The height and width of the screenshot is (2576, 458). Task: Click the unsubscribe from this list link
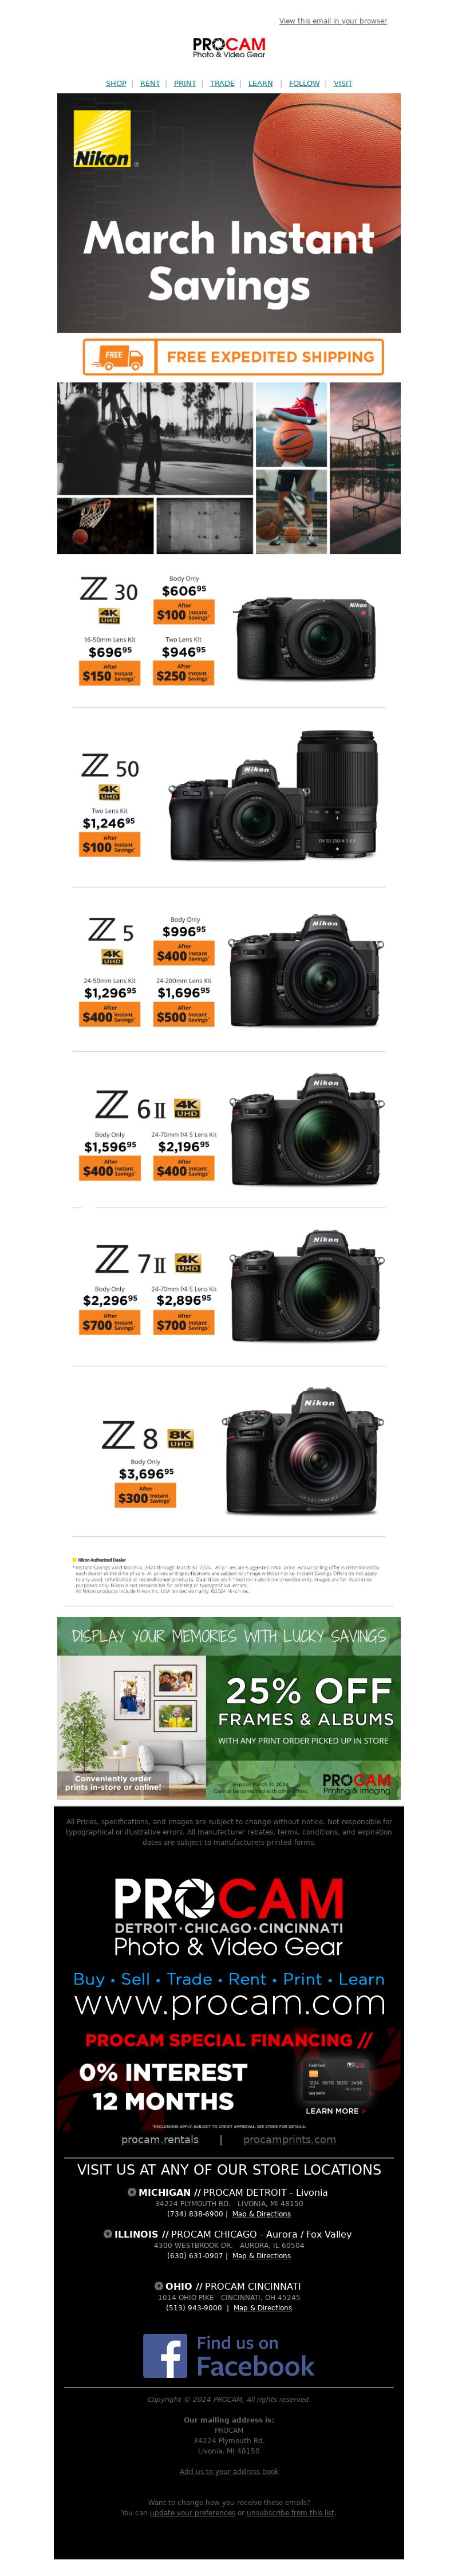click(x=290, y=2513)
